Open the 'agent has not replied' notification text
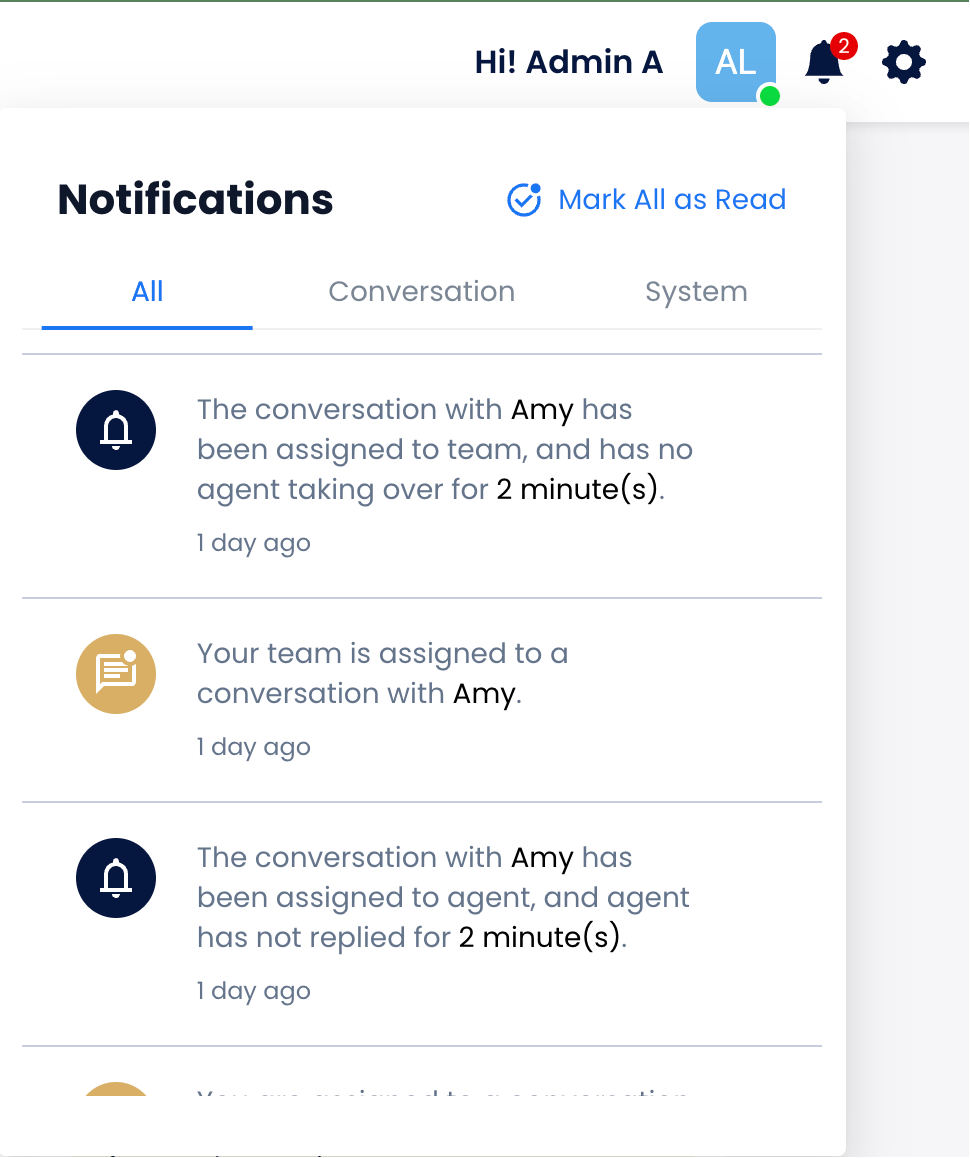Screen dimensions: 970x1158 (443, 898)
